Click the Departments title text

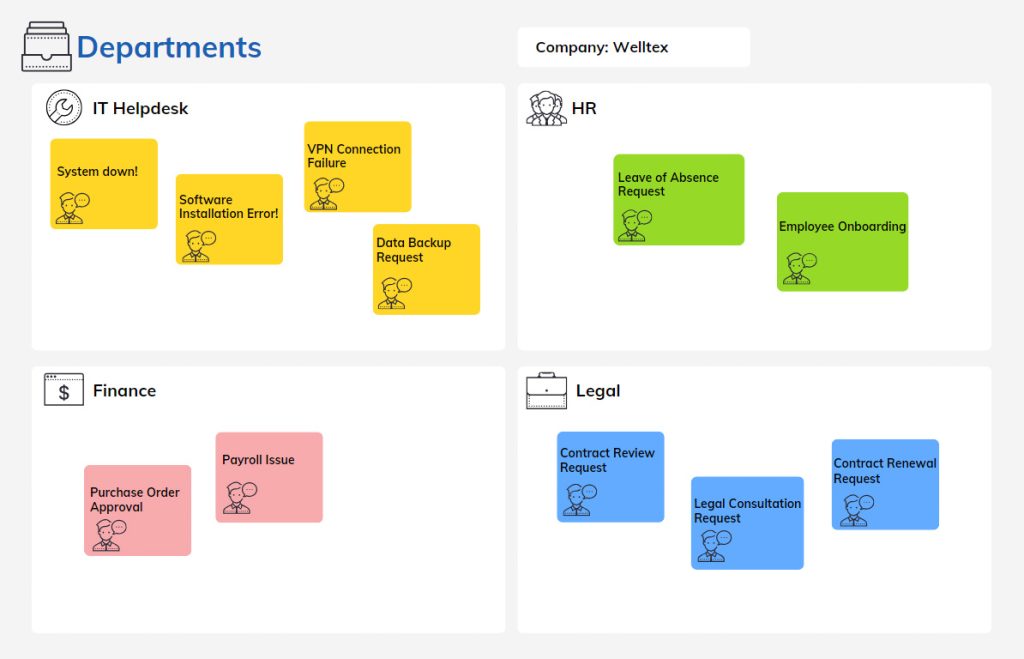point(169,48)
